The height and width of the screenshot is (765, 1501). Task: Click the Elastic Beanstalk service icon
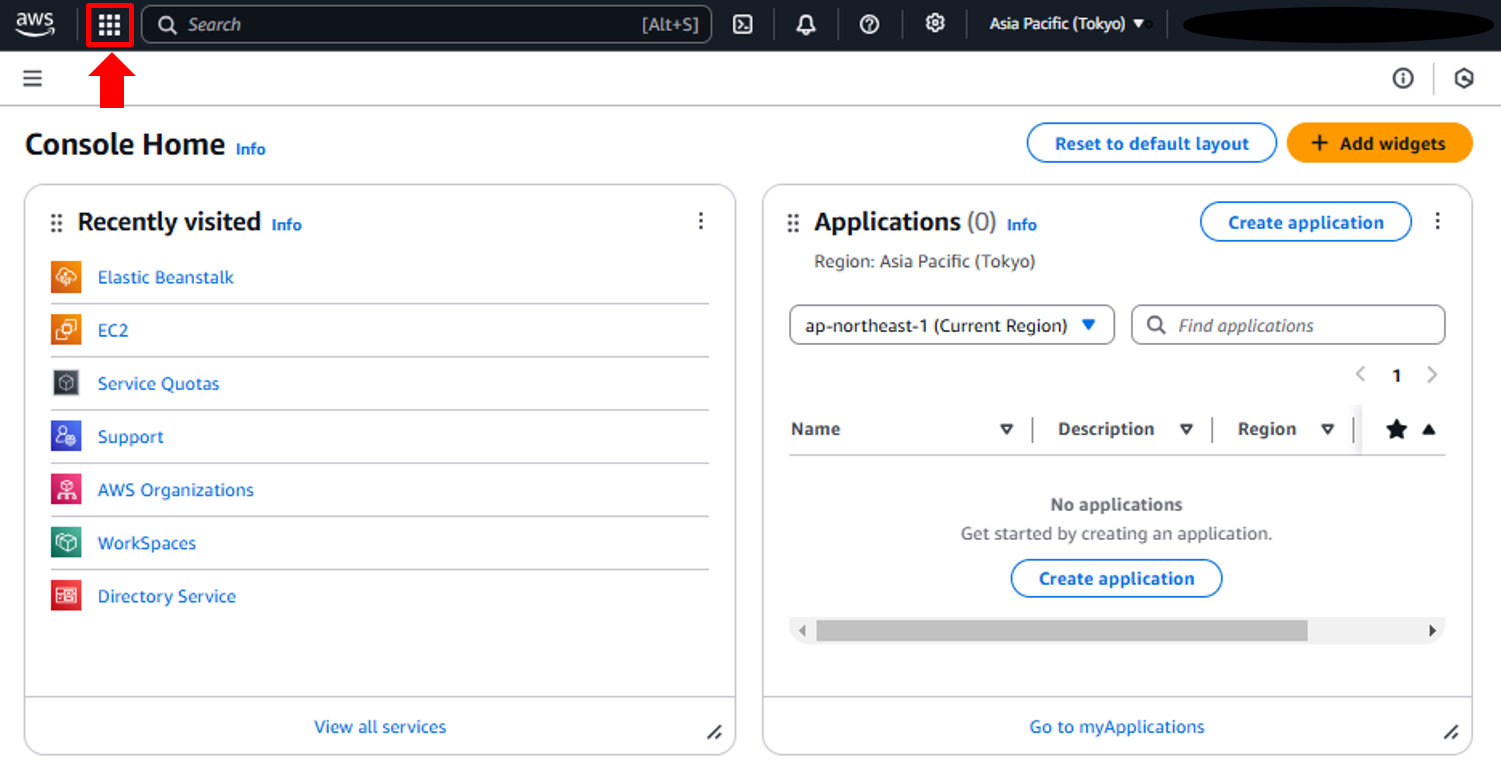[66, 277]
